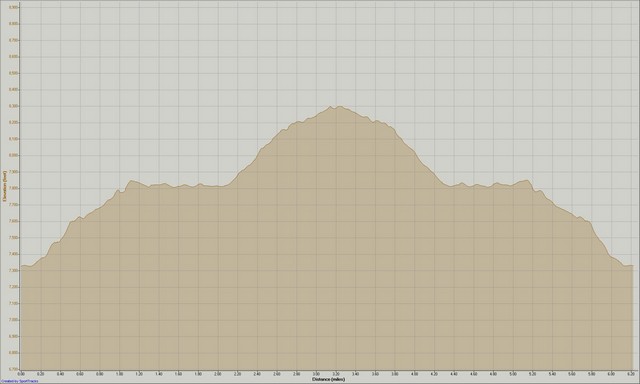The width and height of the screenshot is (640, 384).
Task: Click the 8,900 elevation axis label
Action: [13, 7]
